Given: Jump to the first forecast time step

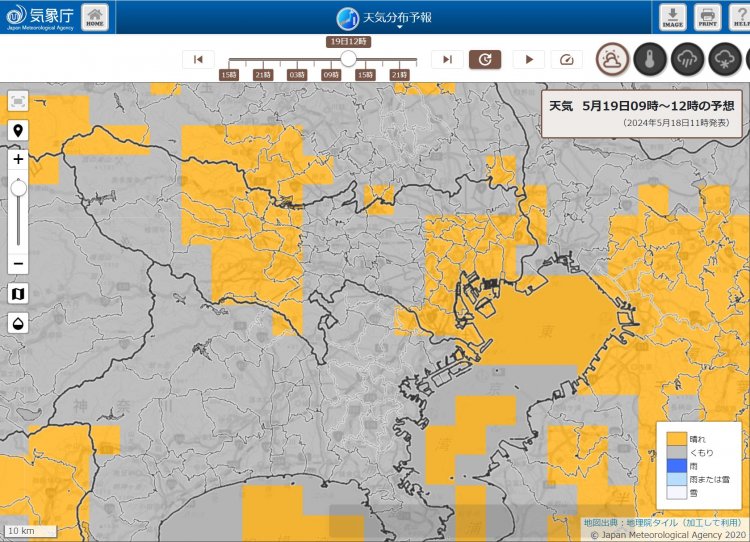Looking at the screenshot, I should point(198,60).
